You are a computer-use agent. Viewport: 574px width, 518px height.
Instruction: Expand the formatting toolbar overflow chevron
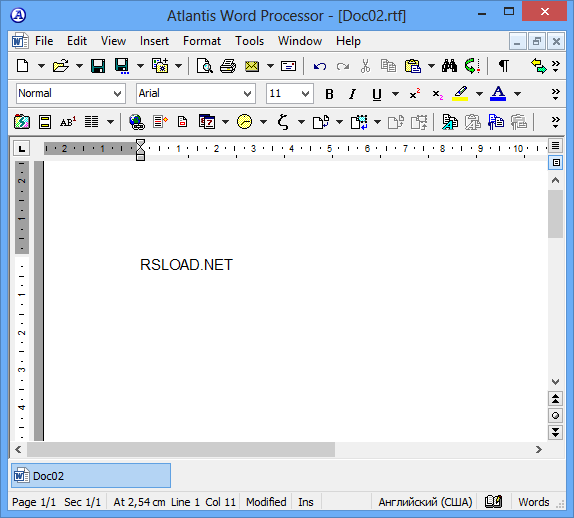coord(555,94)
